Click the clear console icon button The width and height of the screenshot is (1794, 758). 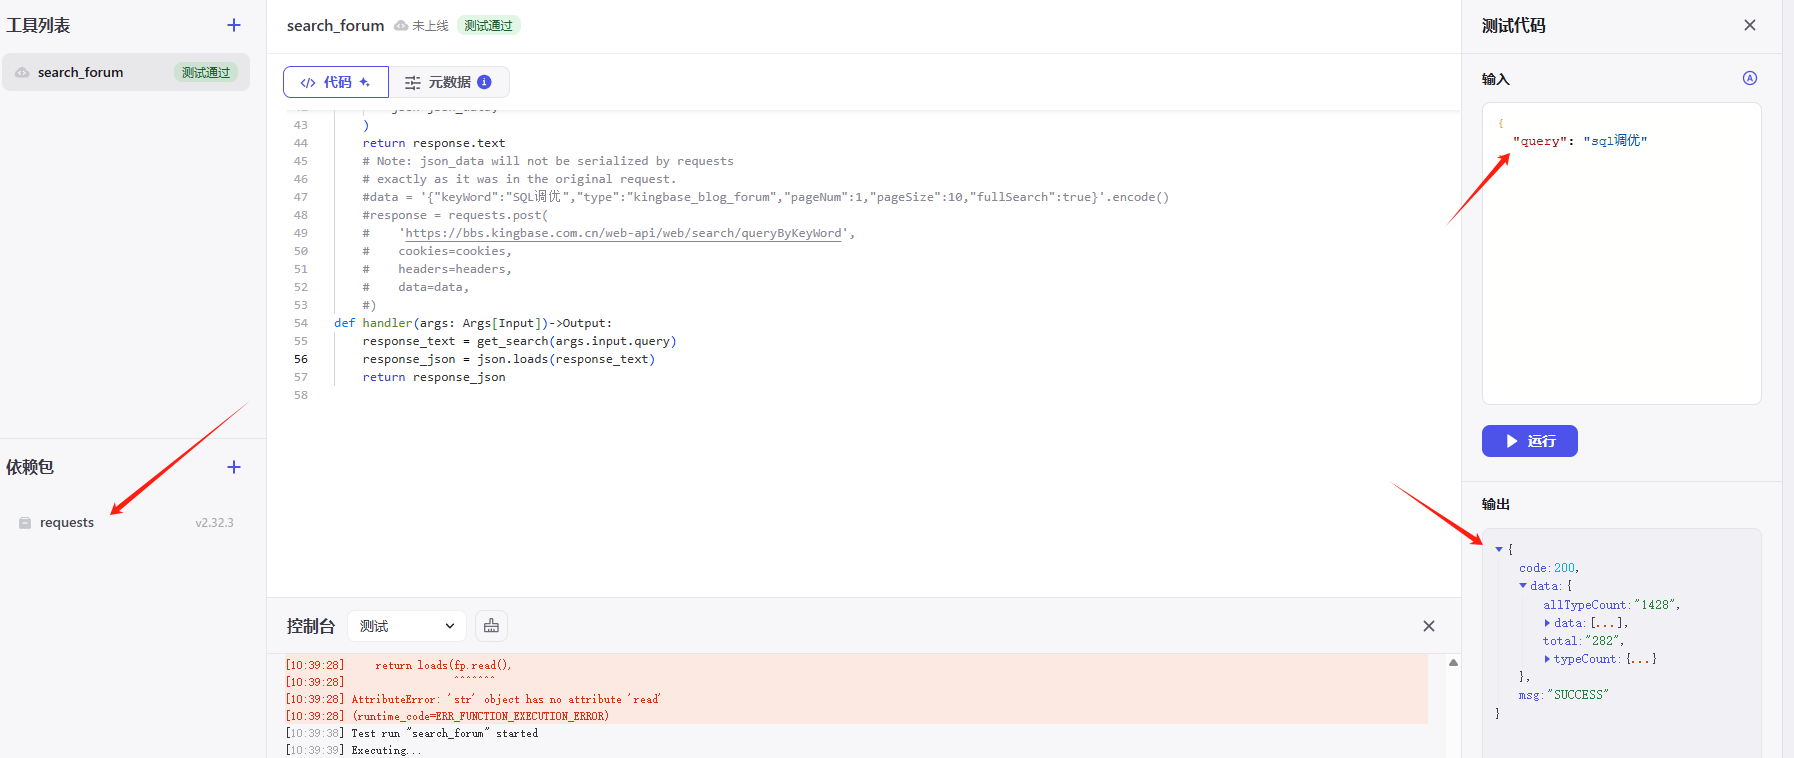point(491,626)
